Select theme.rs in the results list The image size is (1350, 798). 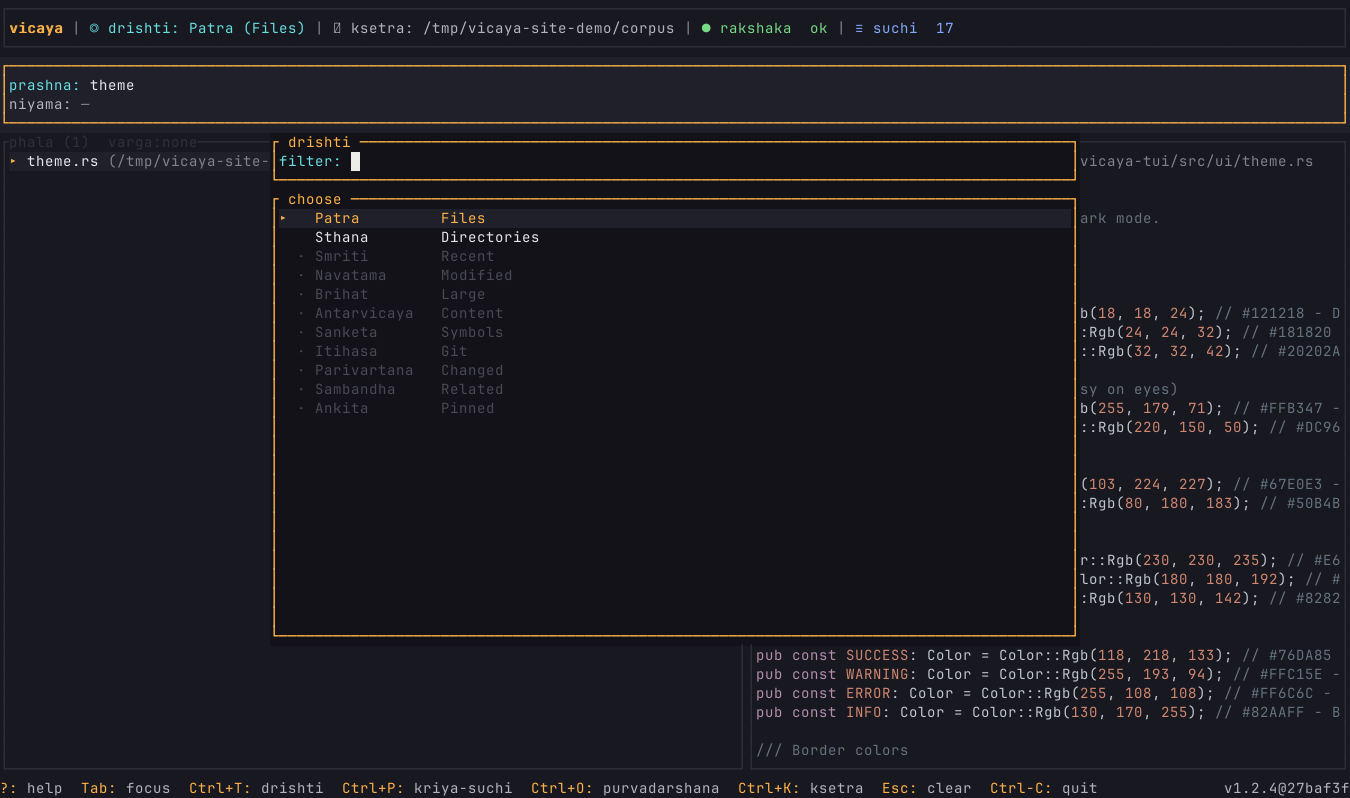point(140,161)
